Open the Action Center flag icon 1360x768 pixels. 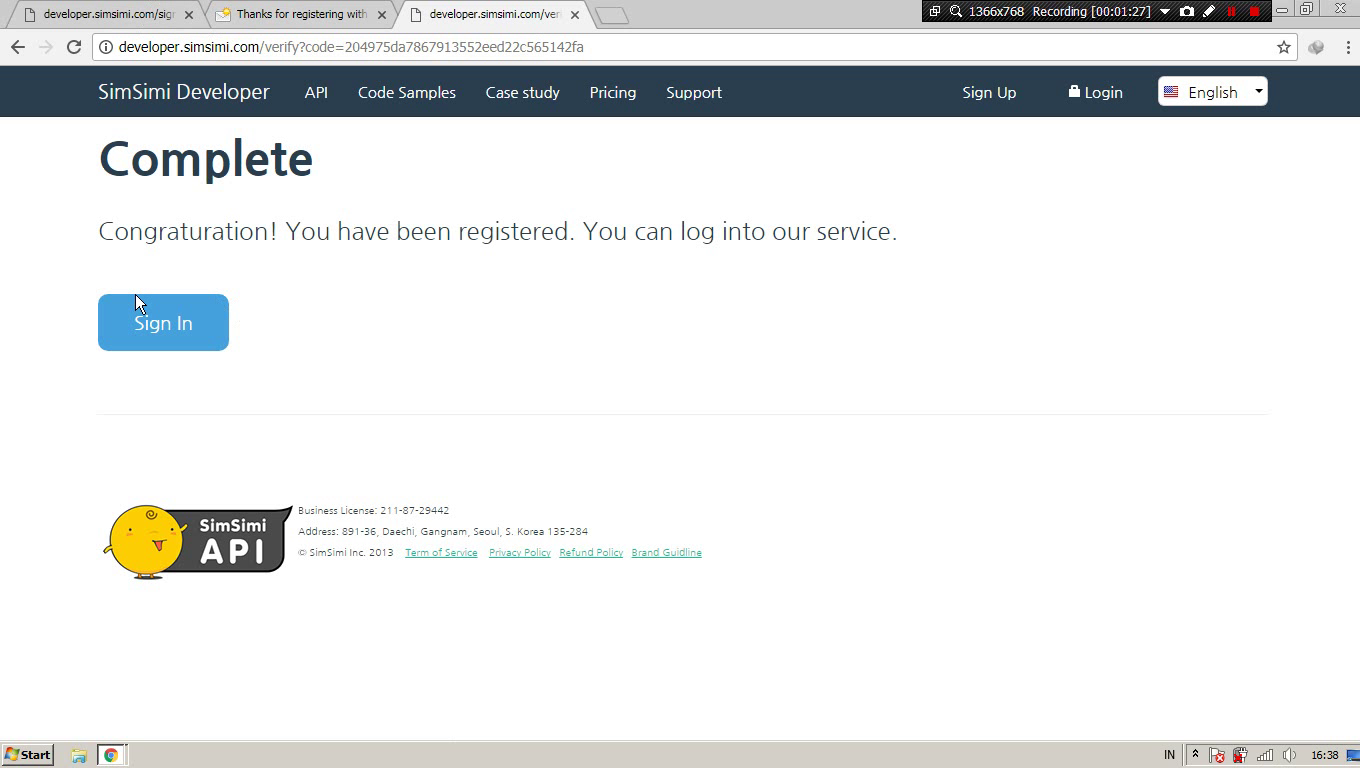1217,755
